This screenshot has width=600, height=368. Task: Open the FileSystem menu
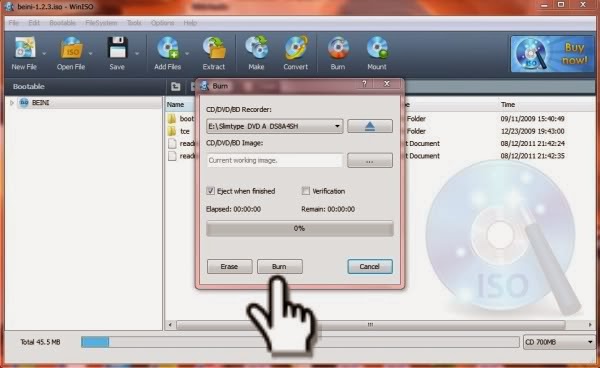tap(101, 23)
